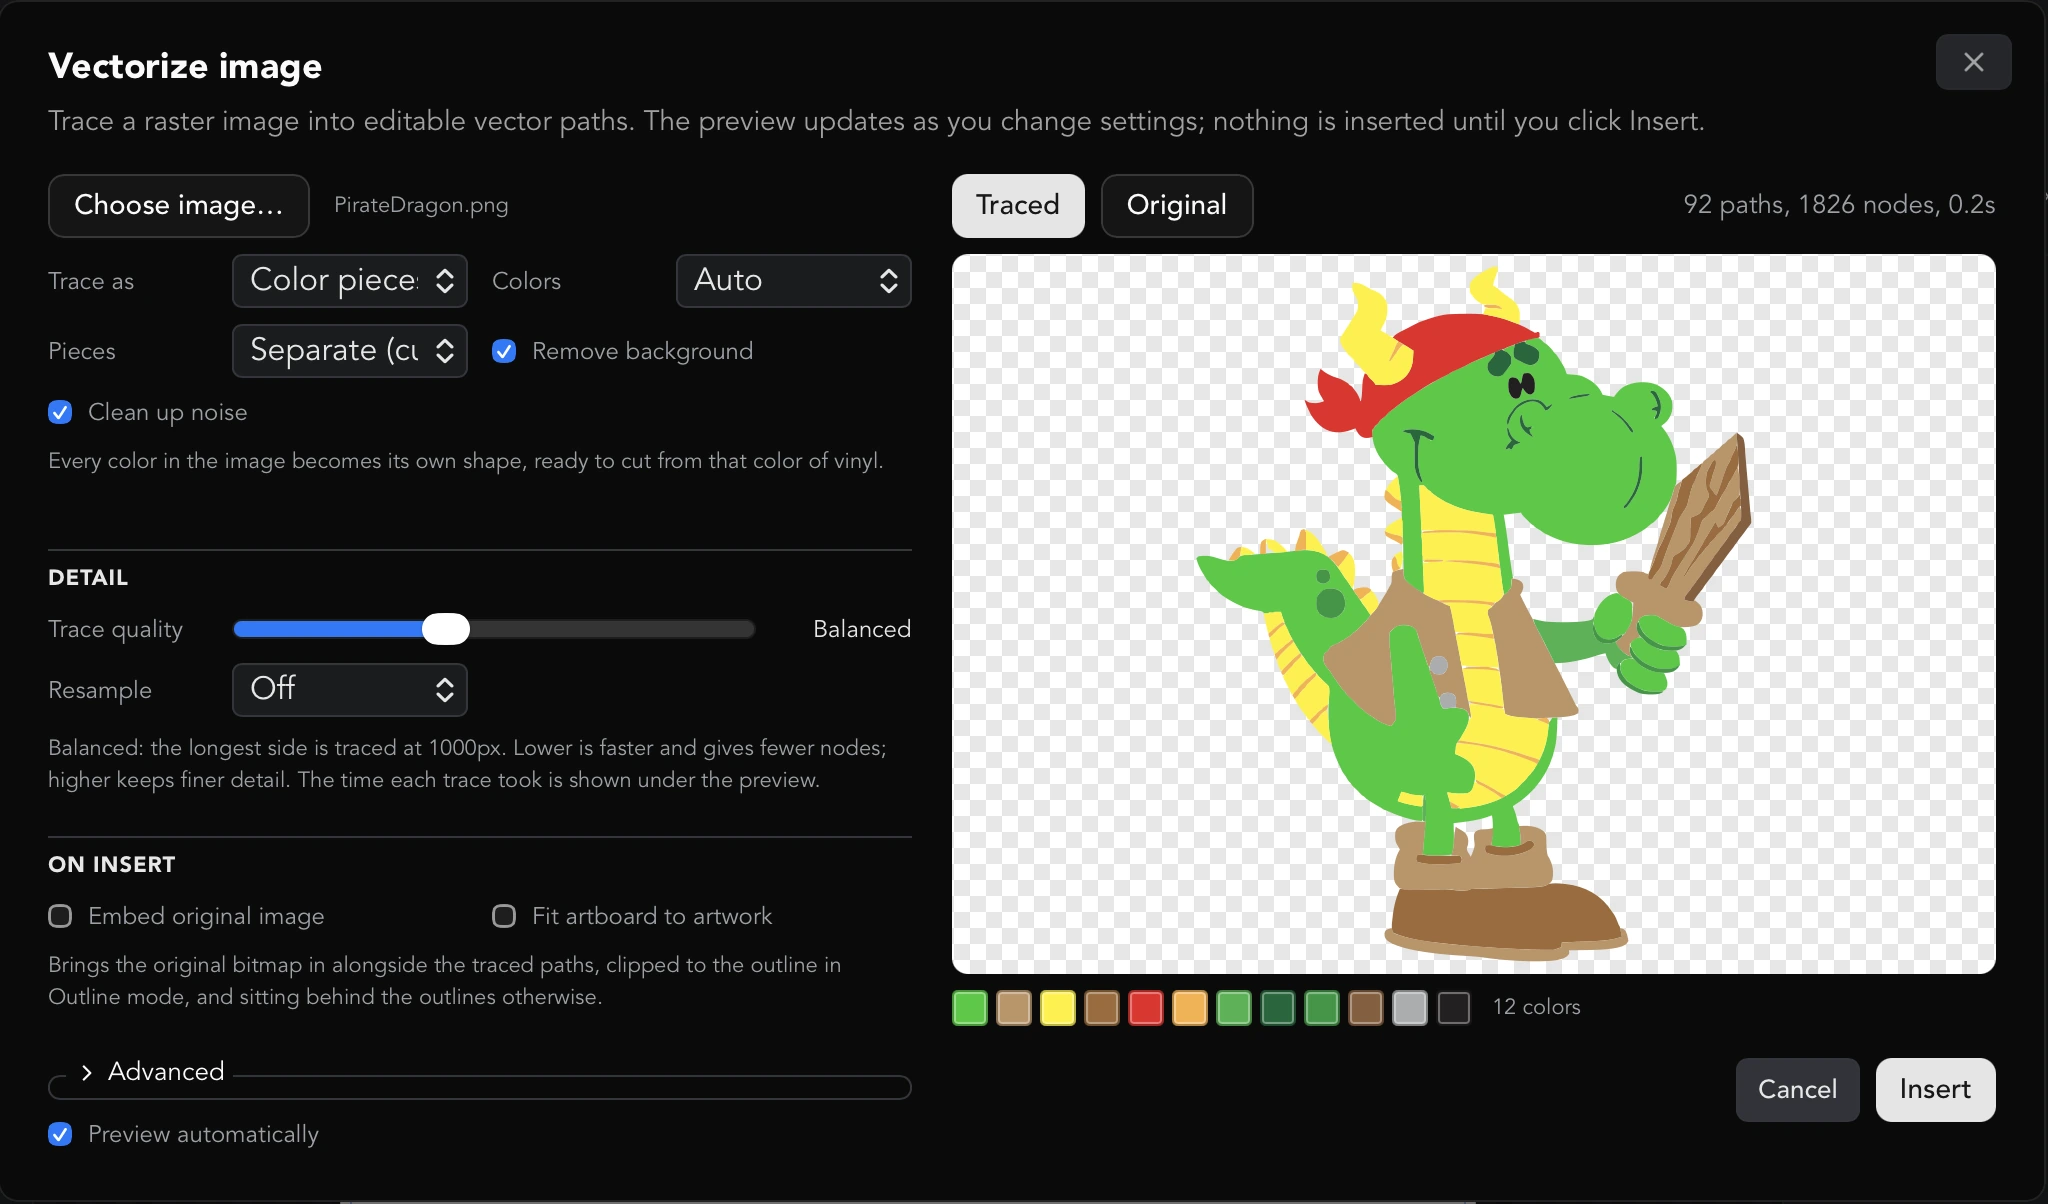Expand the Advanced section
The height and width of the screenshot is (1204, 2048).
click(153, 1072)
